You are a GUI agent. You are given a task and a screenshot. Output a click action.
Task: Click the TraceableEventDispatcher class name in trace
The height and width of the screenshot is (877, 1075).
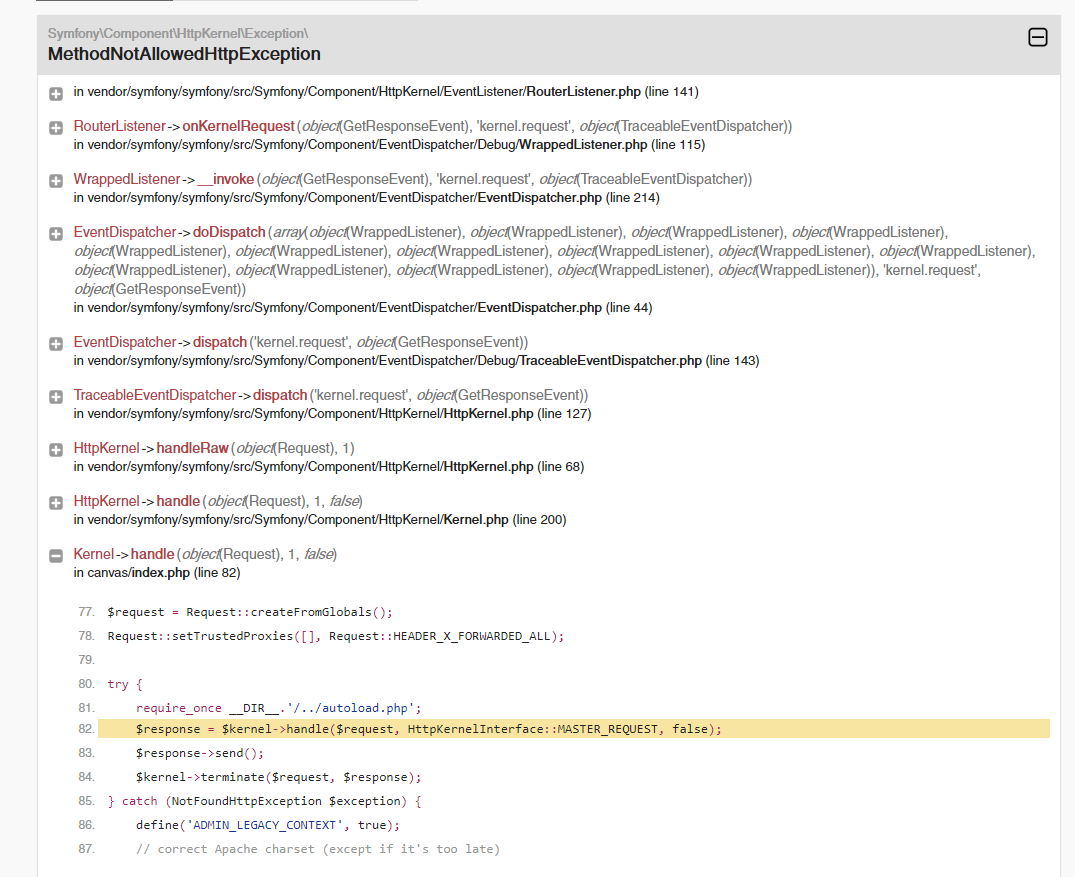[x=155, y=395]
